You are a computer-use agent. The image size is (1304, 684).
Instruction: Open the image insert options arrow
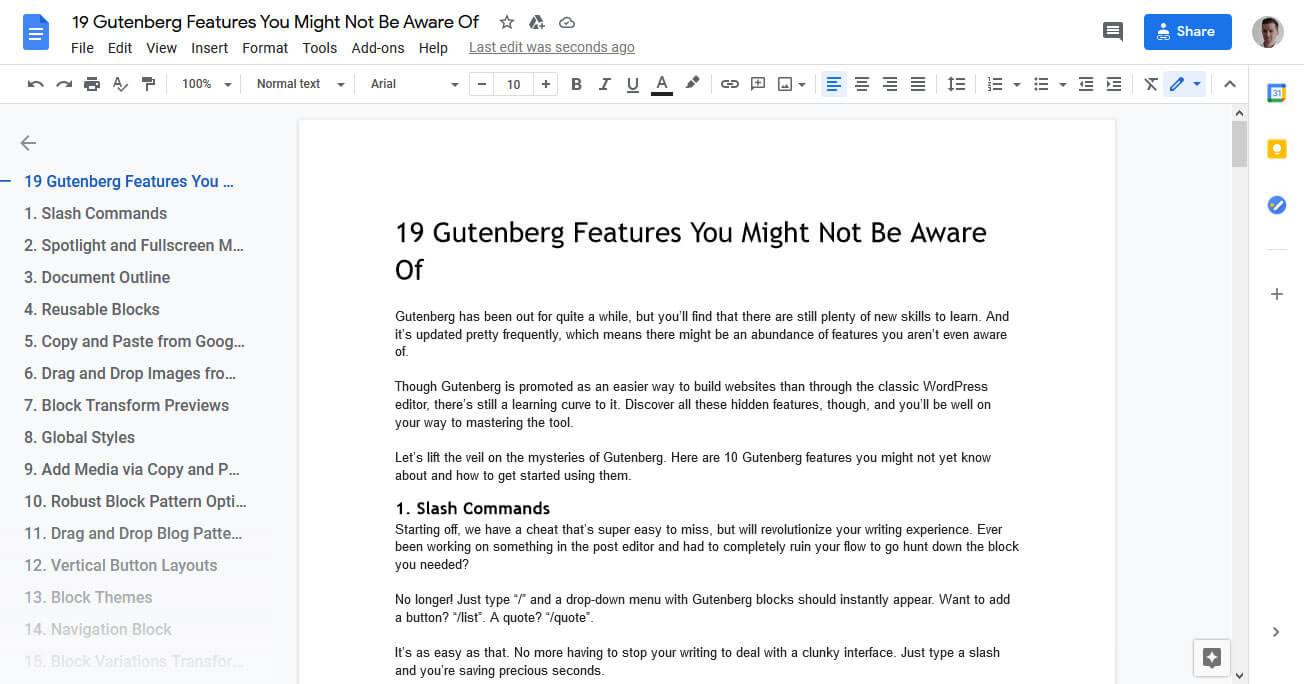click(x=802, y=85)
